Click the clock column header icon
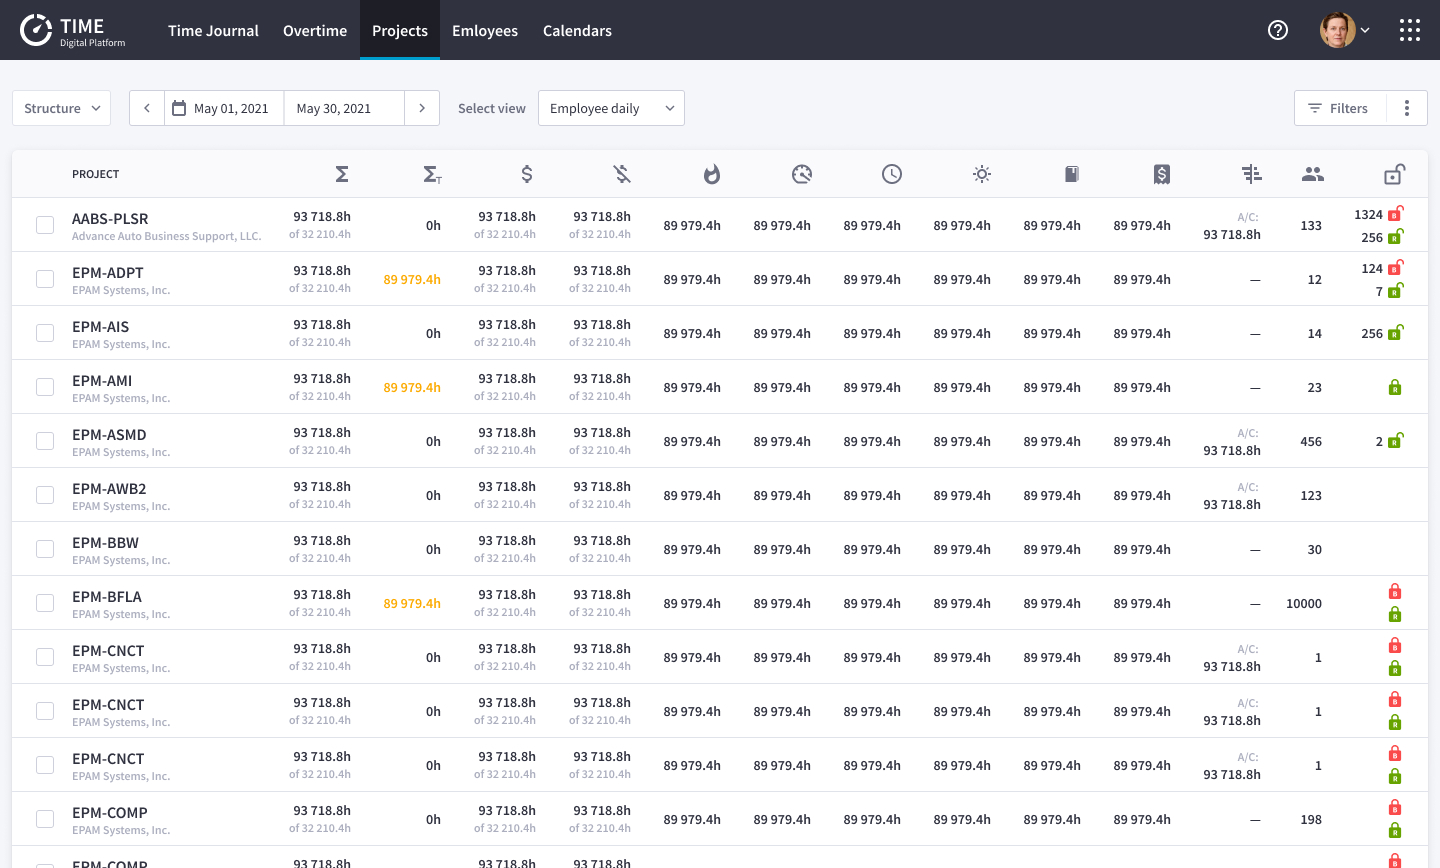Image resolution: width=1440 pixels, height=868 pixels. [x=891, y=174]
